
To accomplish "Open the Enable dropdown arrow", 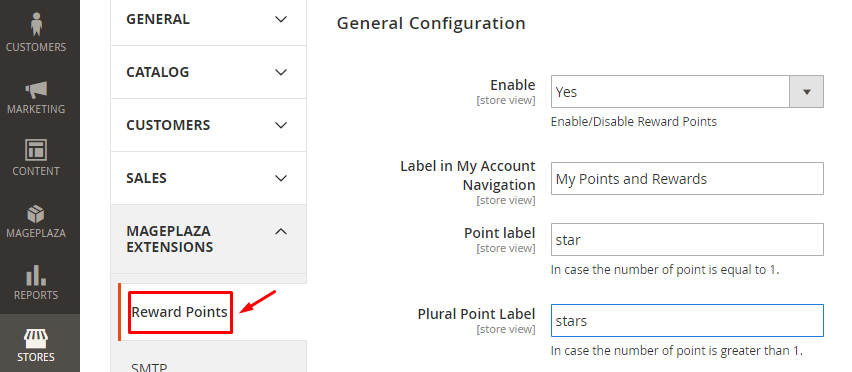I will (x=806, y=92).
